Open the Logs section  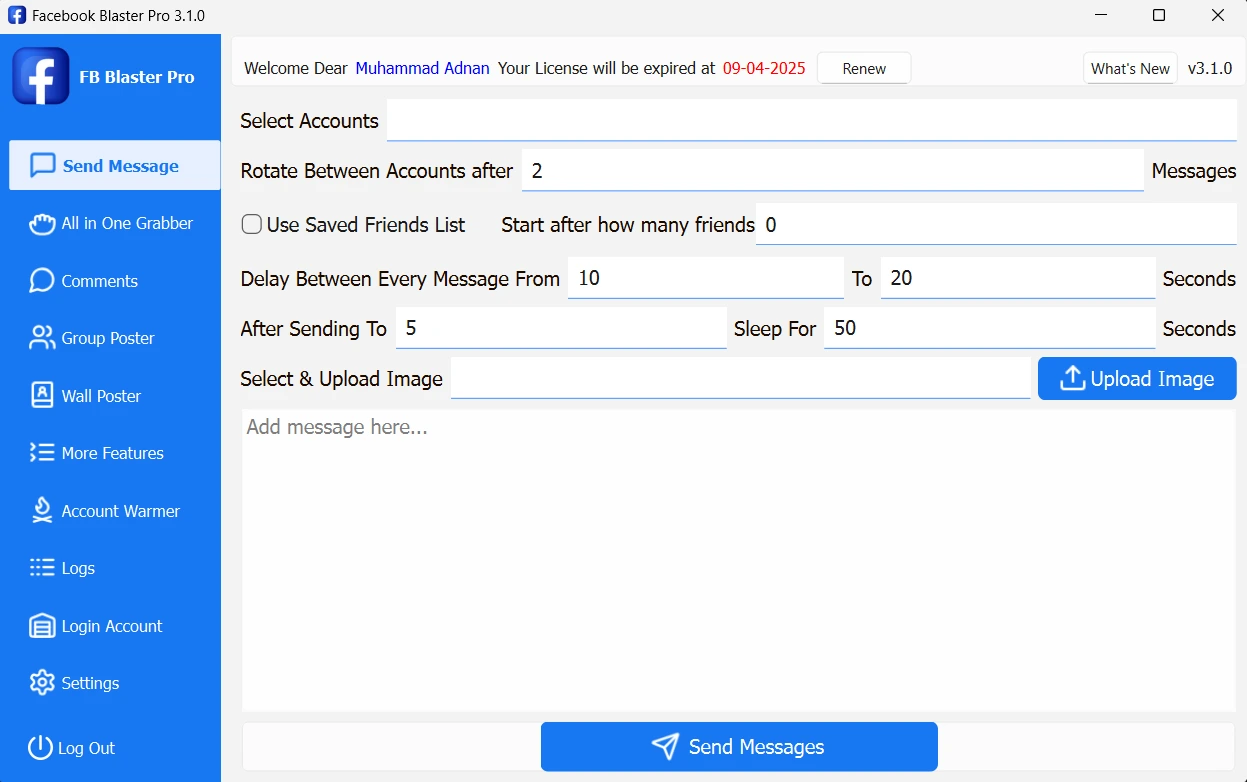(x=77, y=568)
